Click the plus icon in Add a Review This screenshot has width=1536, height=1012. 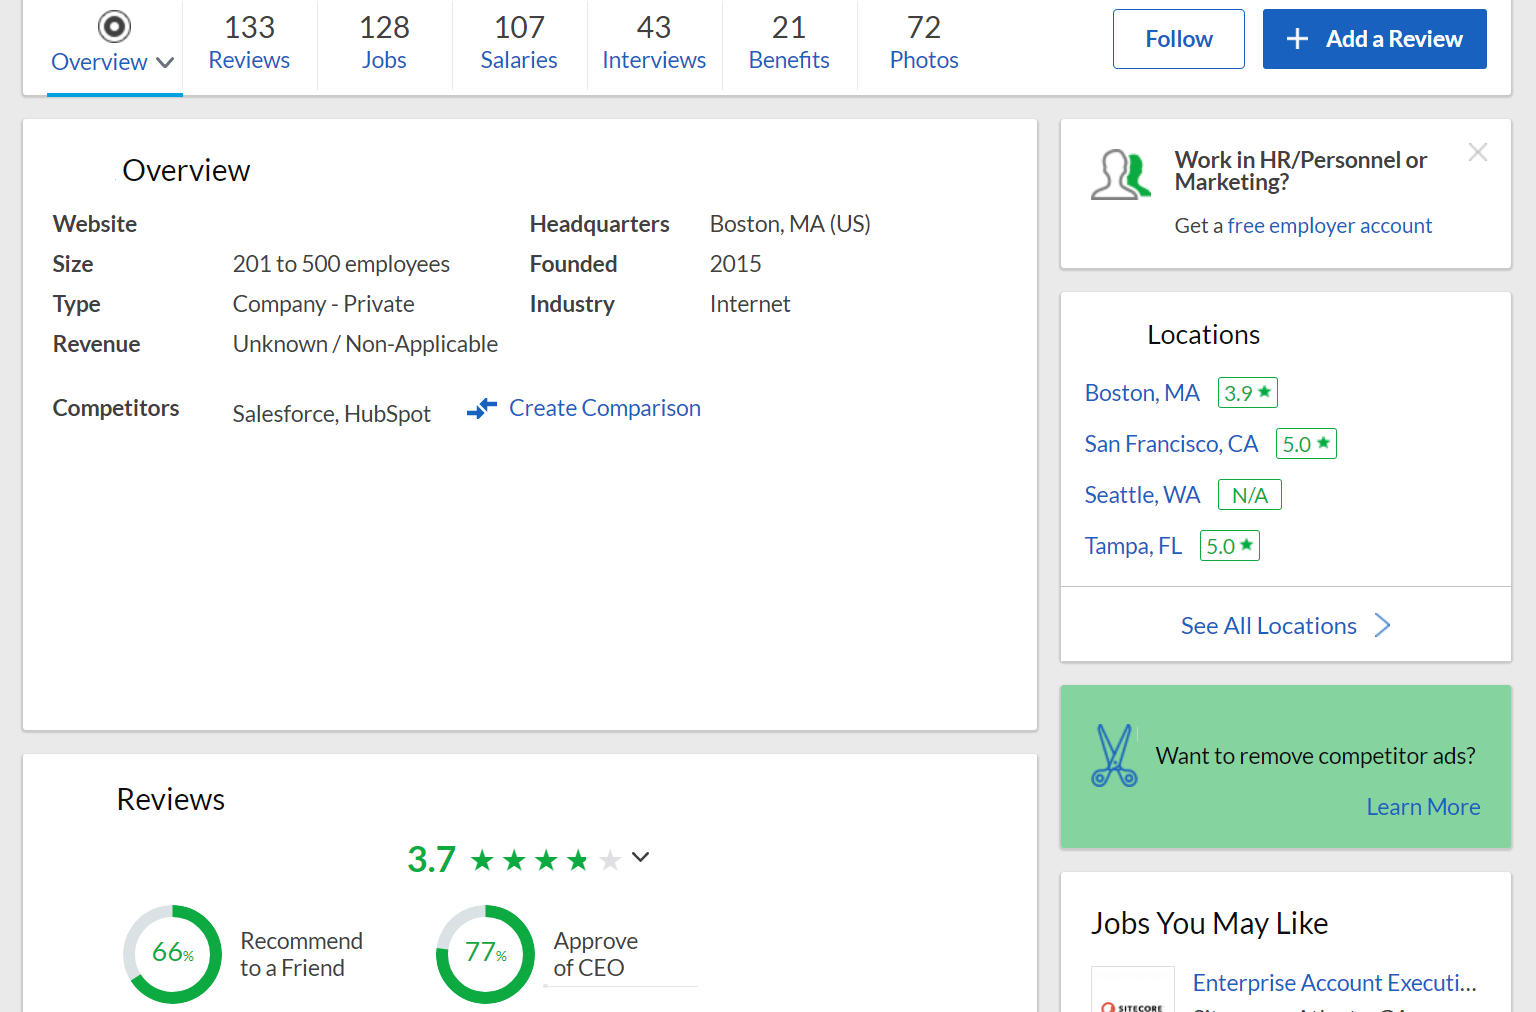click(x=1297, y=39)
